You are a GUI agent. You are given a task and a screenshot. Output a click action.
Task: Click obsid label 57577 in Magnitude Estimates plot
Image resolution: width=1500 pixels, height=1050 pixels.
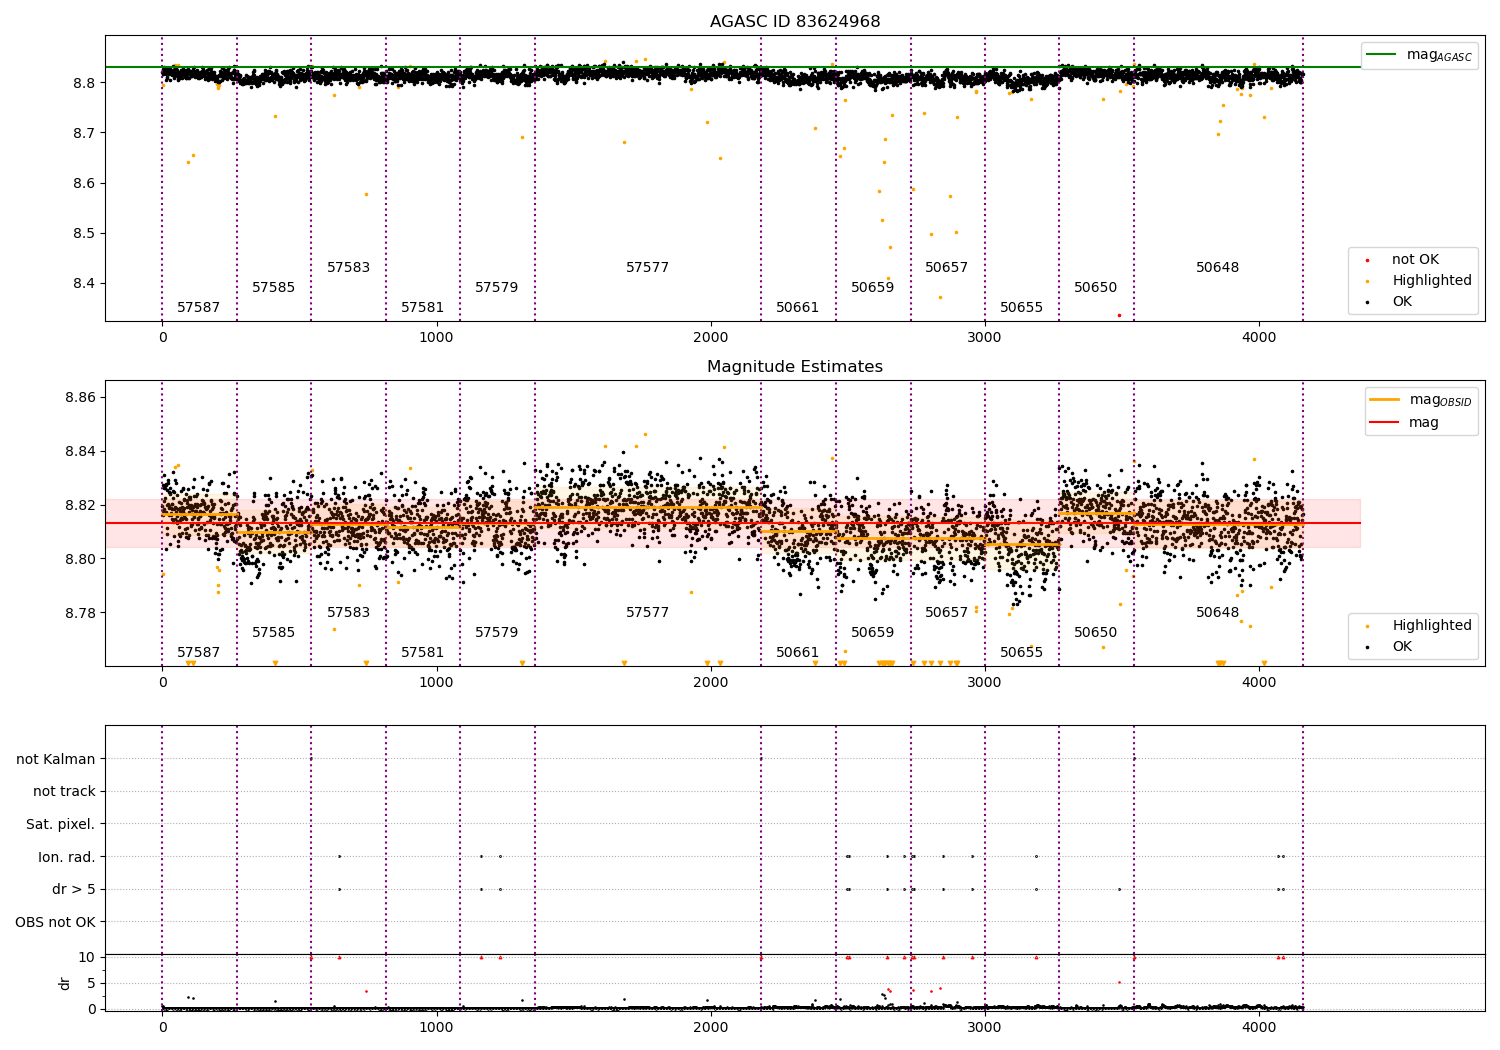647,613
